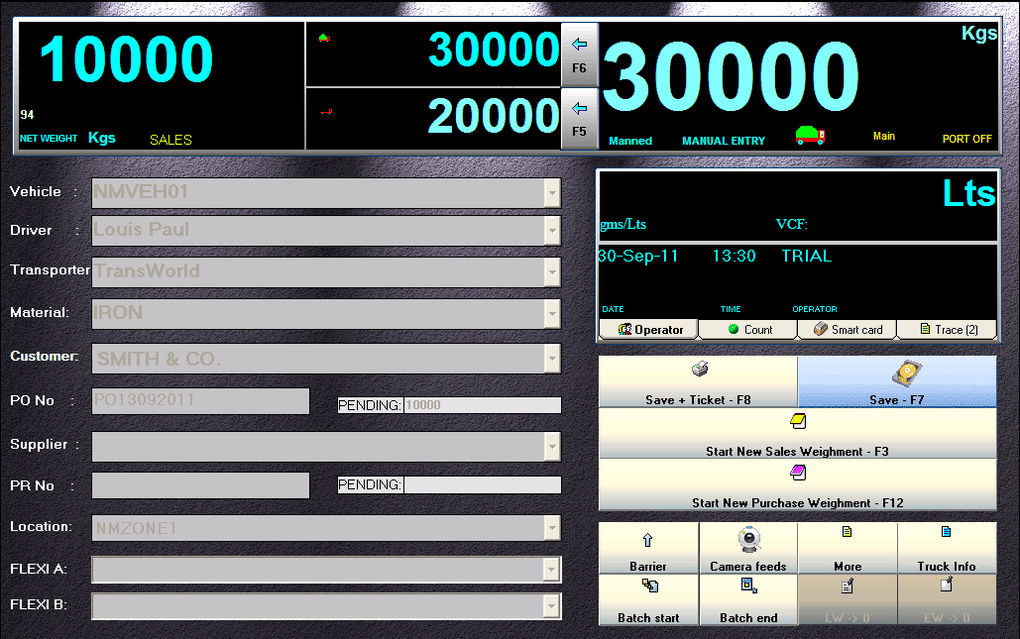Click the Batch start icon

[x=650, y=586]
